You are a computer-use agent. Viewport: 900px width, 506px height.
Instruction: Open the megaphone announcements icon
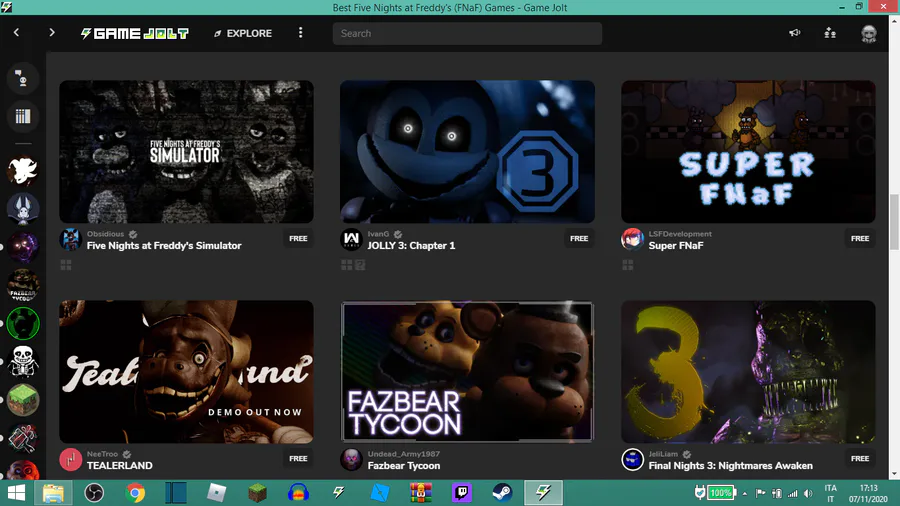[x=794, y=33]
